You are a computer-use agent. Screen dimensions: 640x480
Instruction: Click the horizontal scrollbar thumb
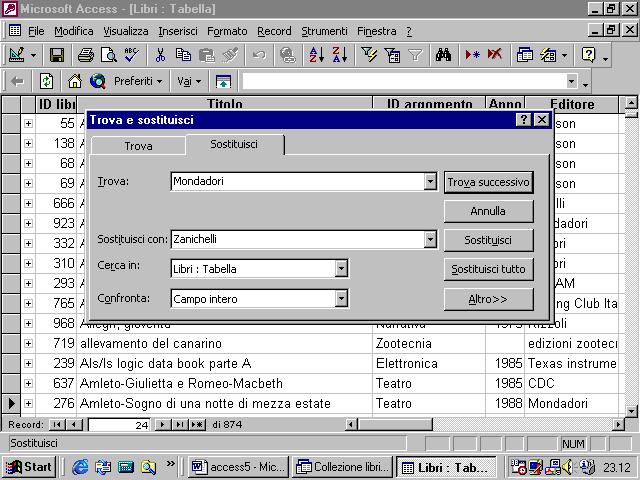[395, 425]
